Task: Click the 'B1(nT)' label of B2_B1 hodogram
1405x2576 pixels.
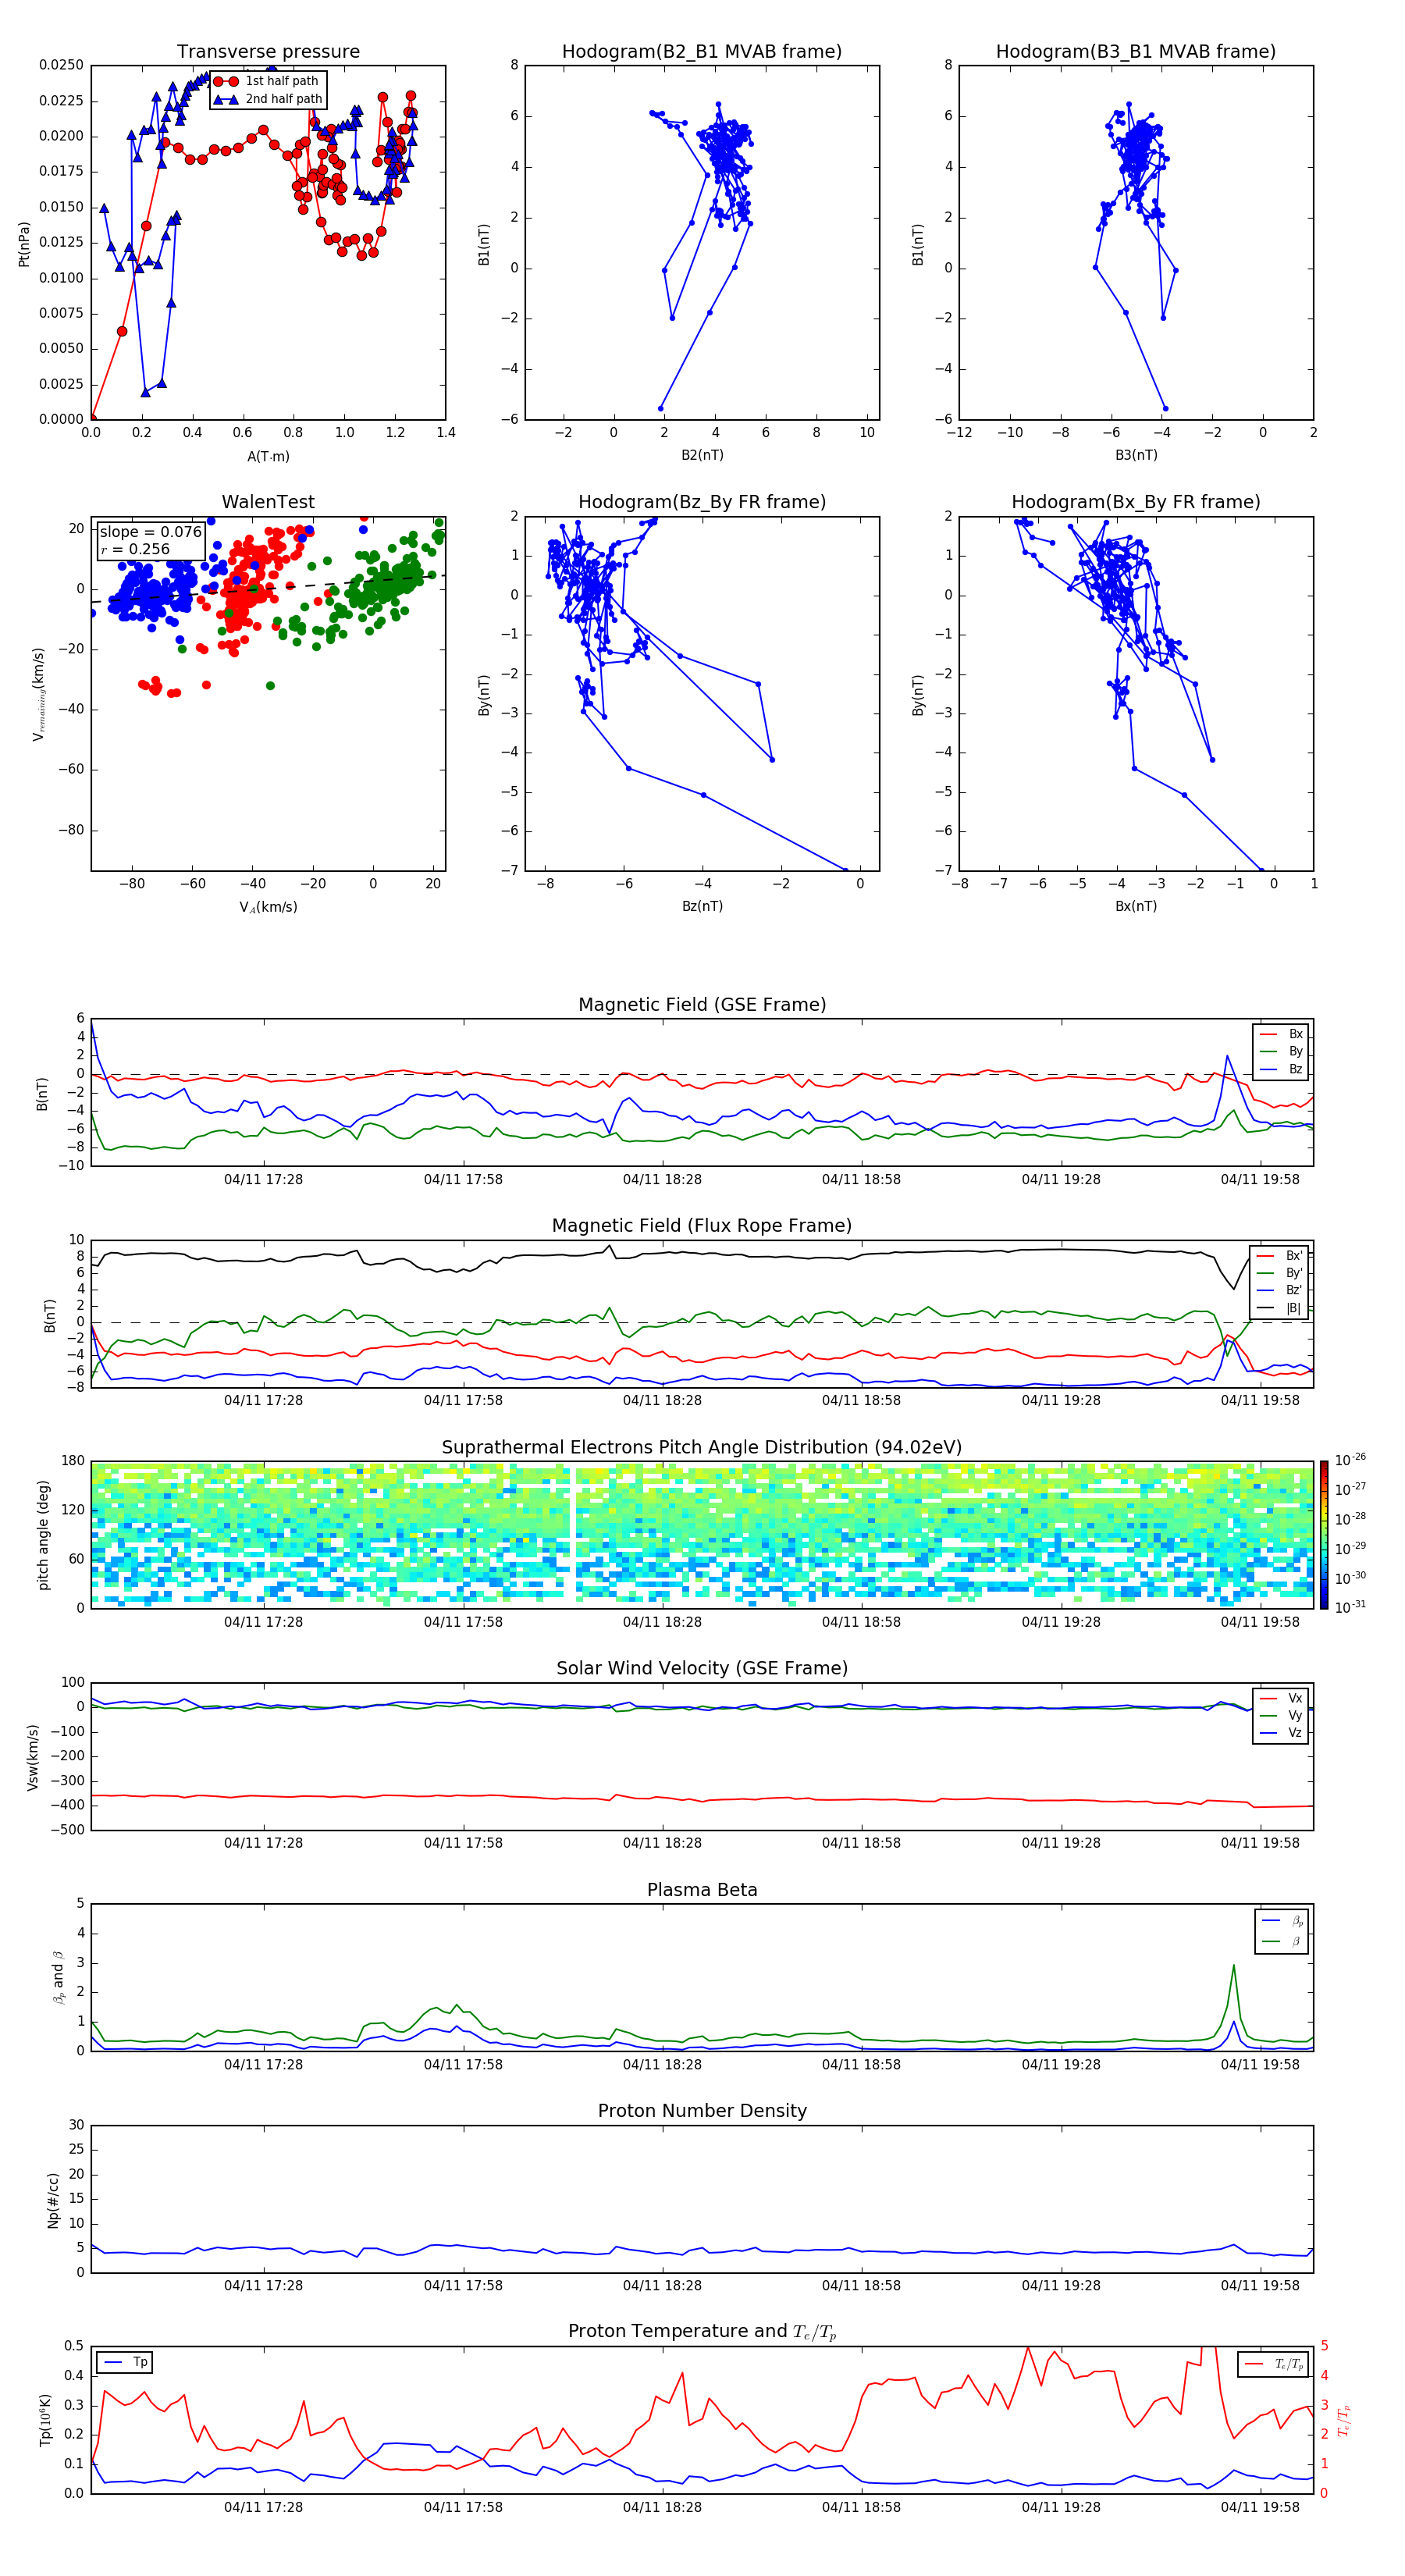Action: pos(484,244)
